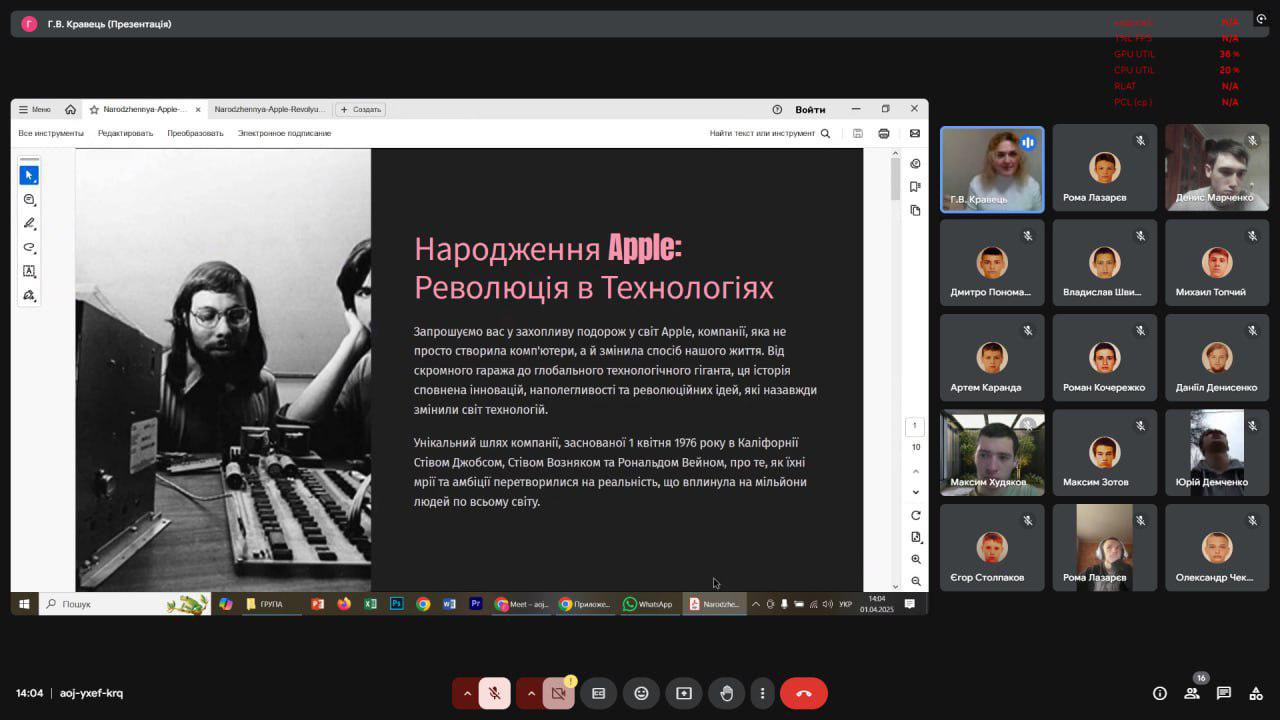Click the magnifier search icon in Acrobat
This screenshot has height=720, width=1280.
tap(825, 133)
